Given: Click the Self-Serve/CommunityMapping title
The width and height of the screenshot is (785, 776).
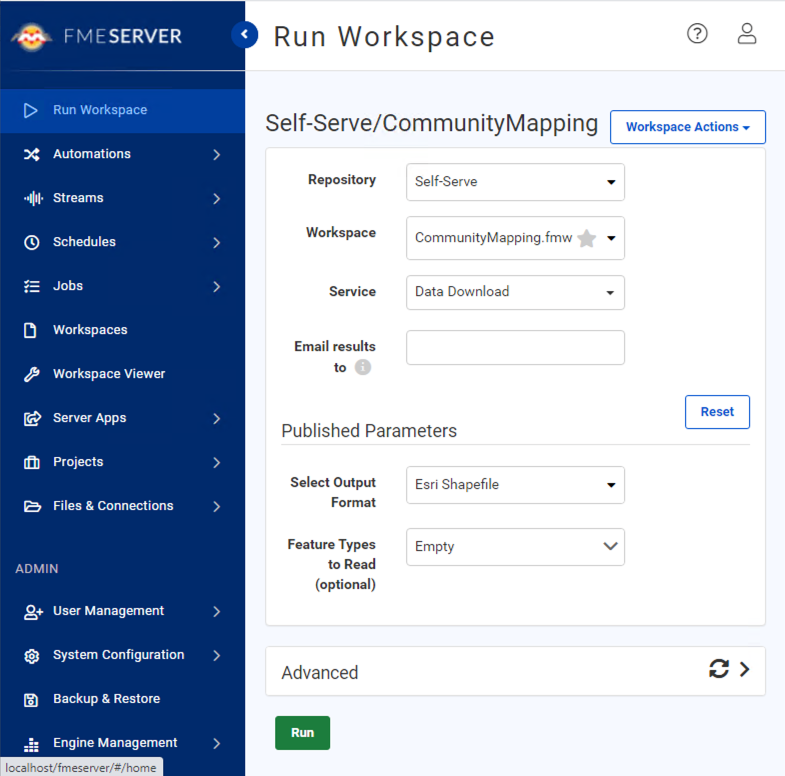Looking at the screenshot, I should coord(432,124).
